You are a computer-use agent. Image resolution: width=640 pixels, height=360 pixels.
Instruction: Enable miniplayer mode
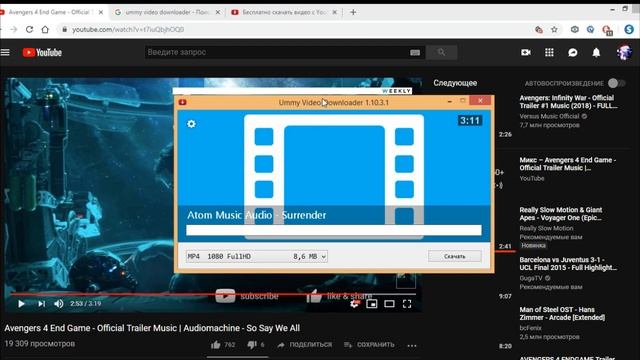[x=372, y=304]
